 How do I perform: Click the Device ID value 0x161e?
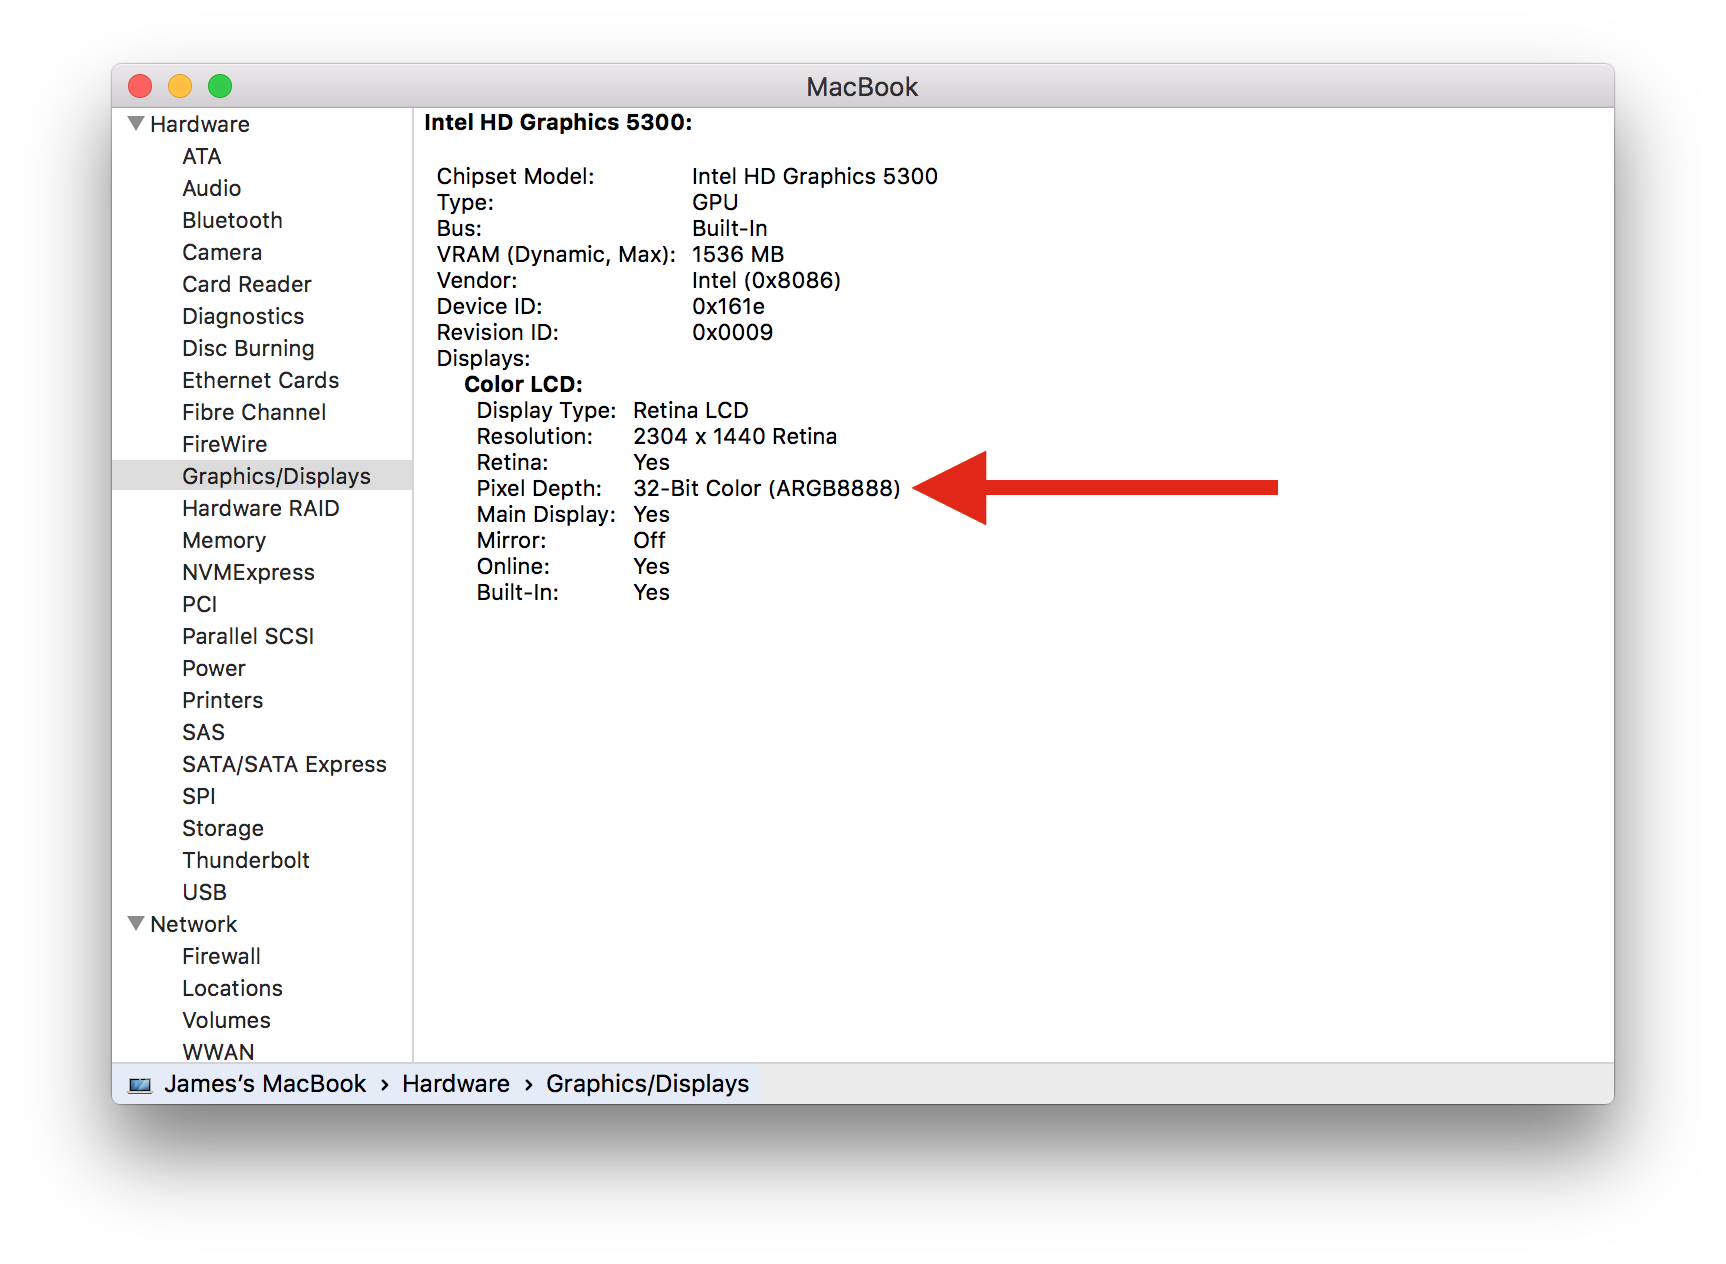pyautogui.click(x=729, y=306)
